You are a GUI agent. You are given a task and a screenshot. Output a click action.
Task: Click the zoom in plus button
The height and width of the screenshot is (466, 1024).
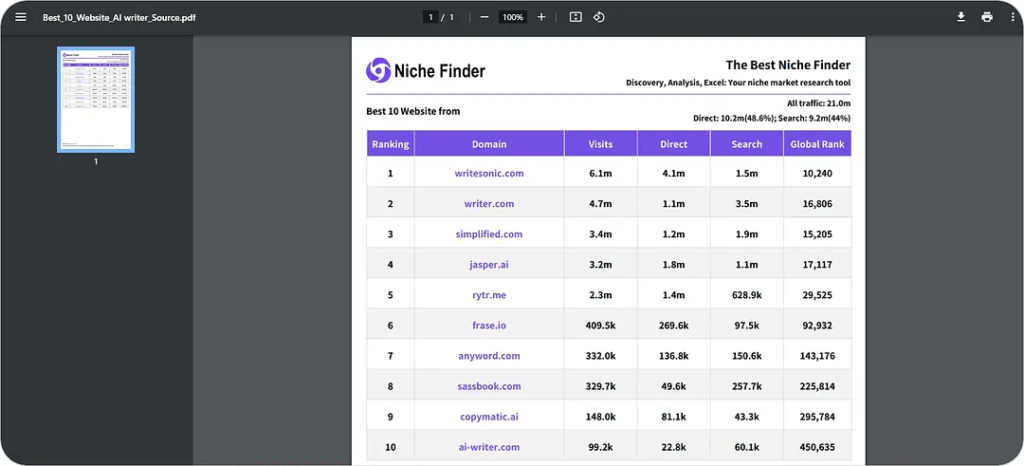tap(541, 17)
